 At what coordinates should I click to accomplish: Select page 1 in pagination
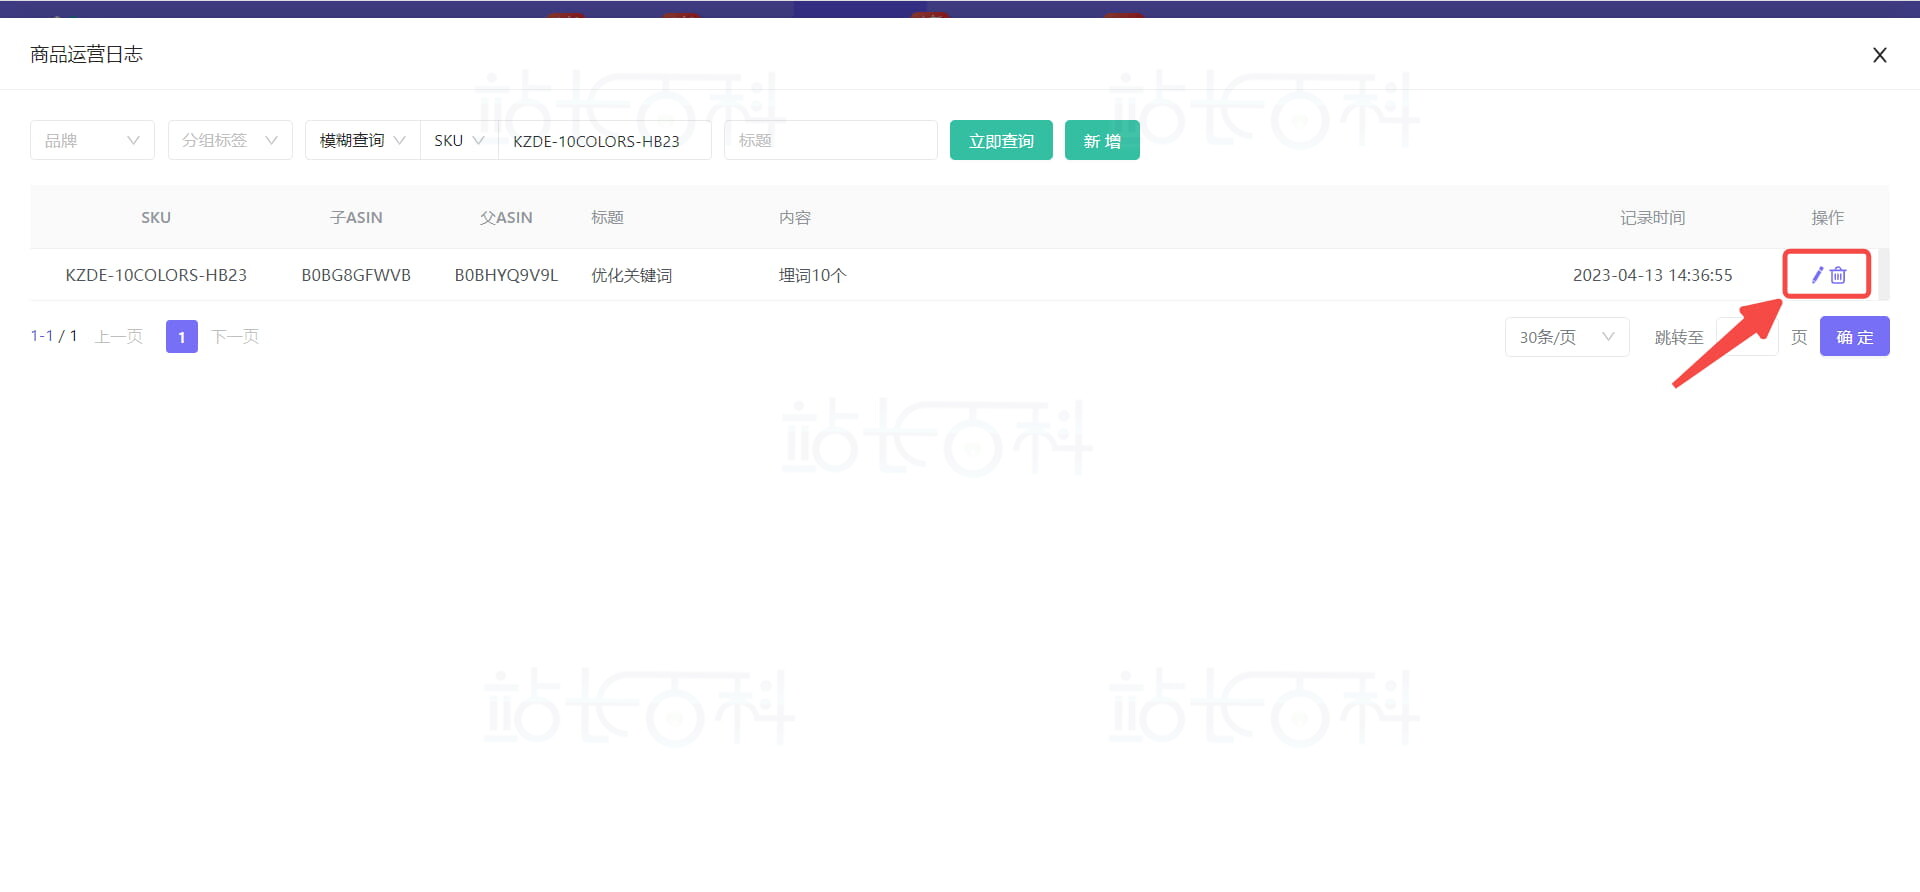click(182, 336)
